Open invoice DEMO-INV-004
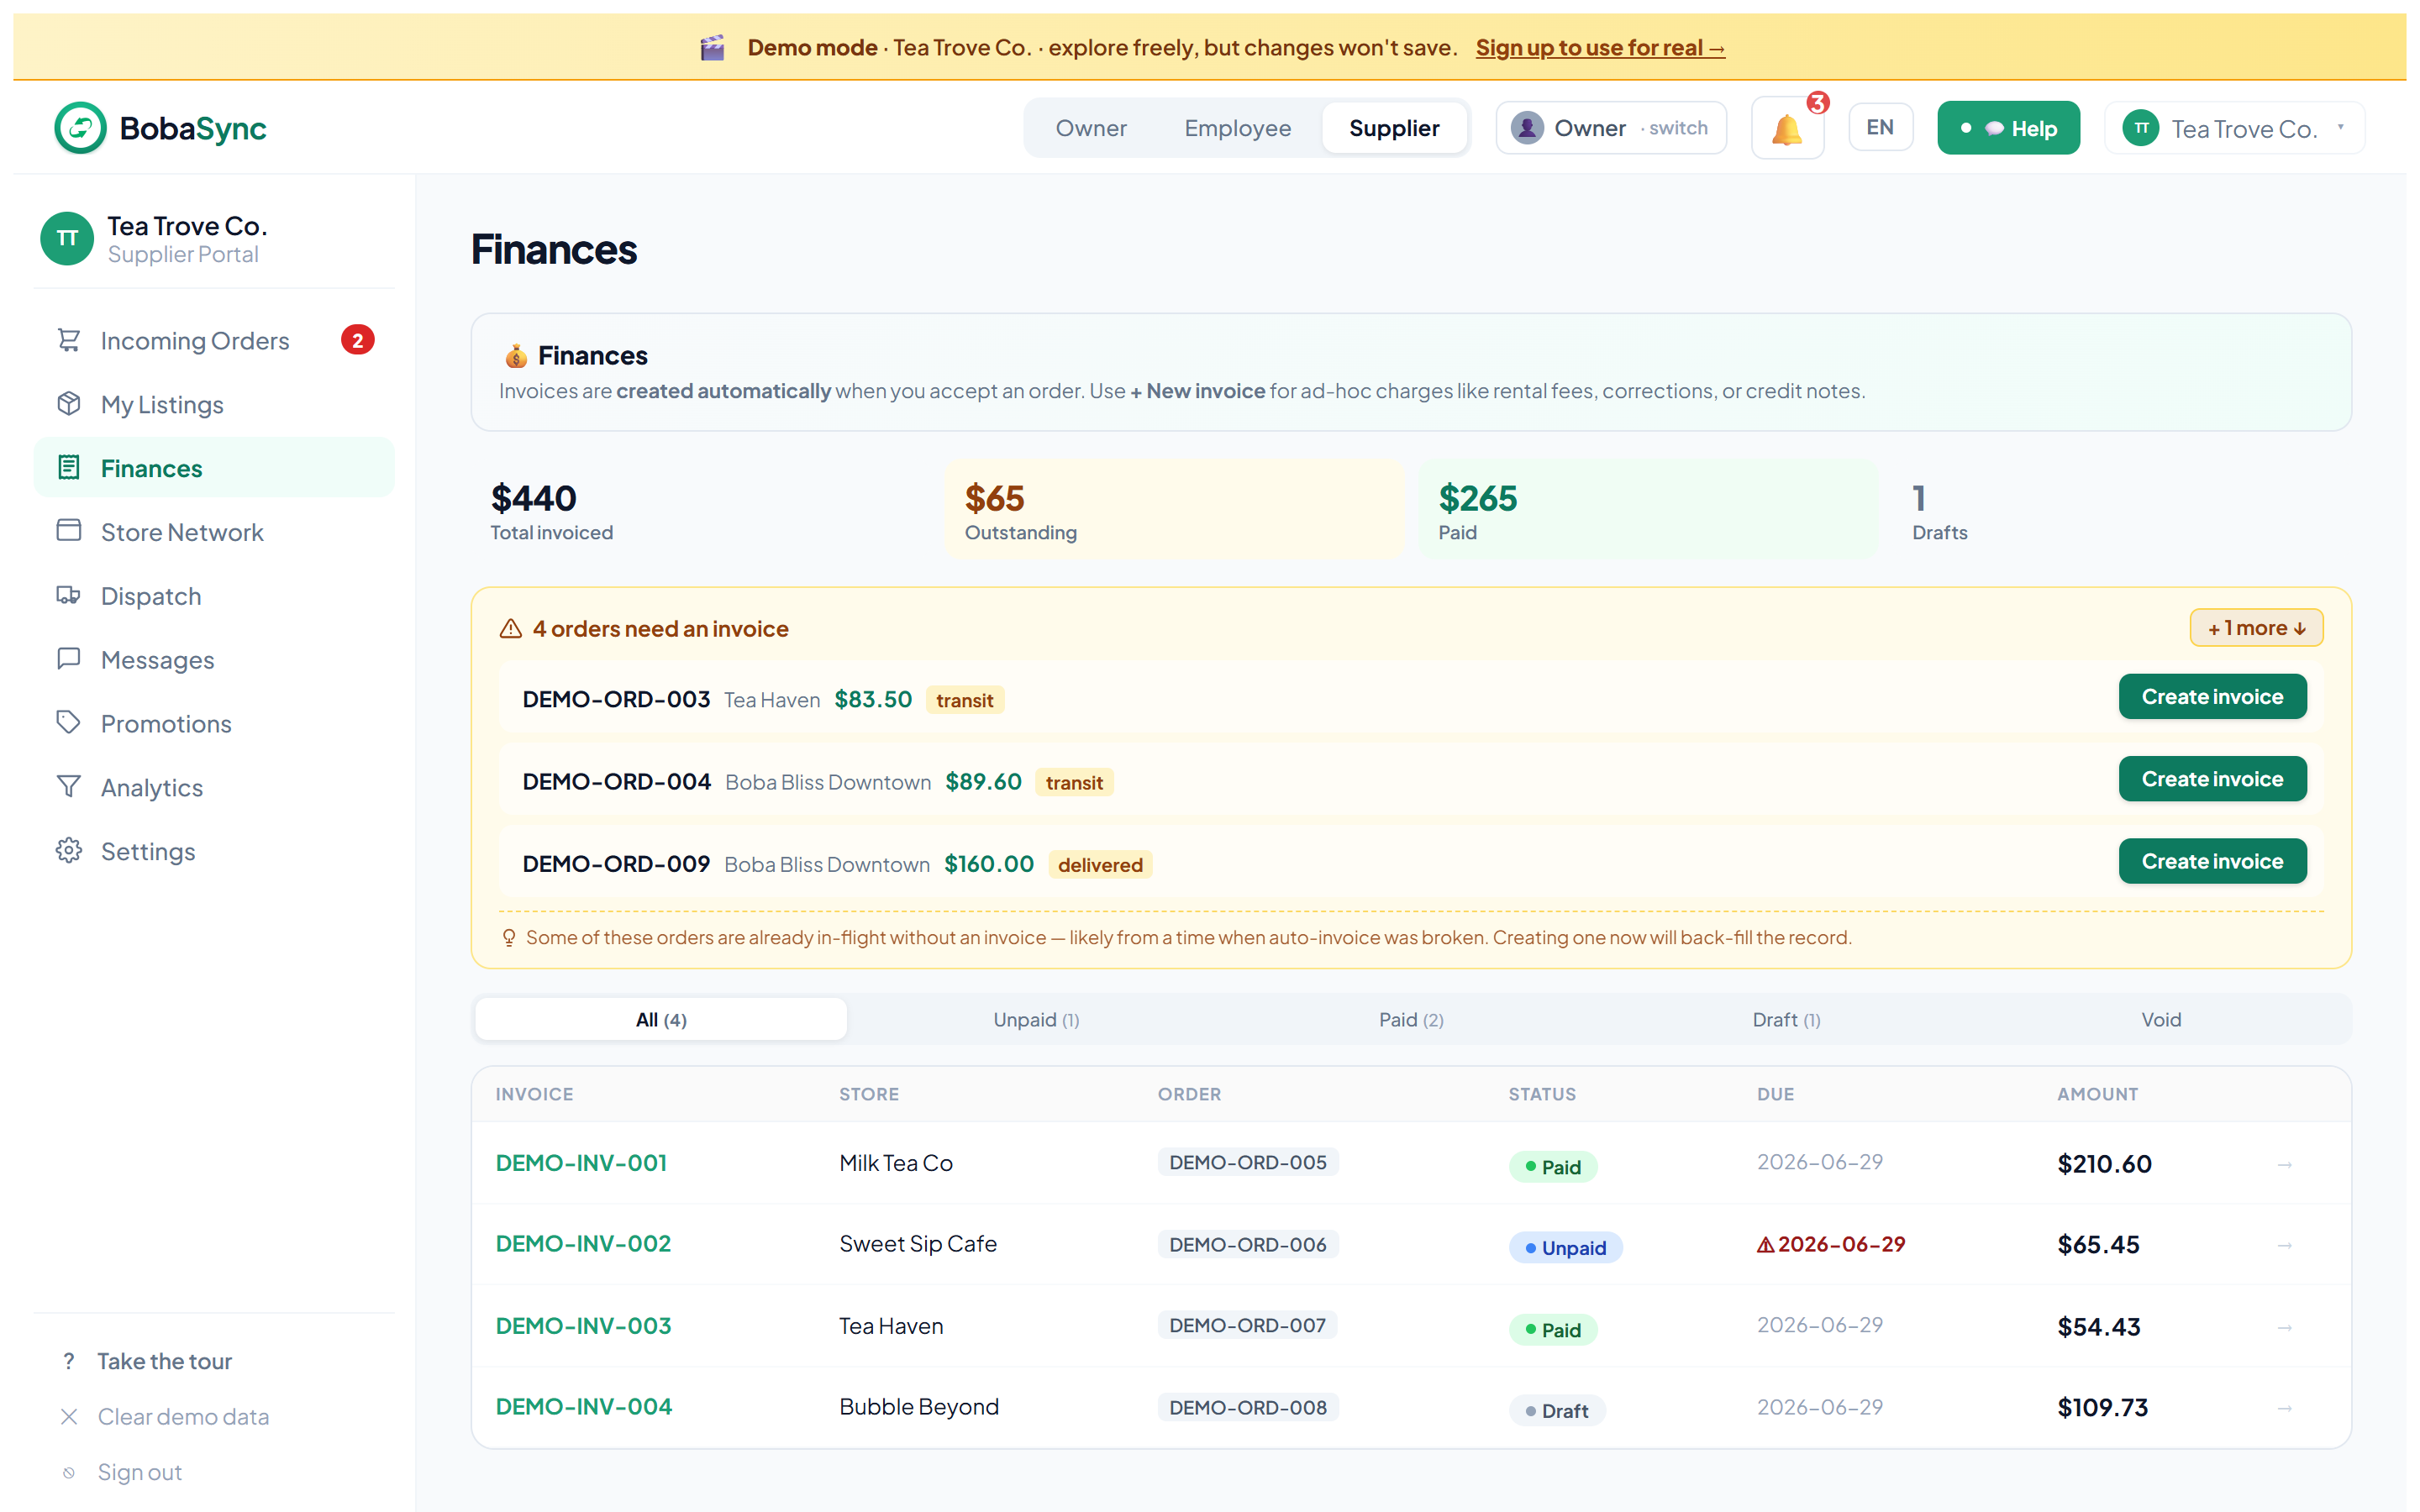Viewport: 2420px width, 1512px height. (x=584, y=1407)
